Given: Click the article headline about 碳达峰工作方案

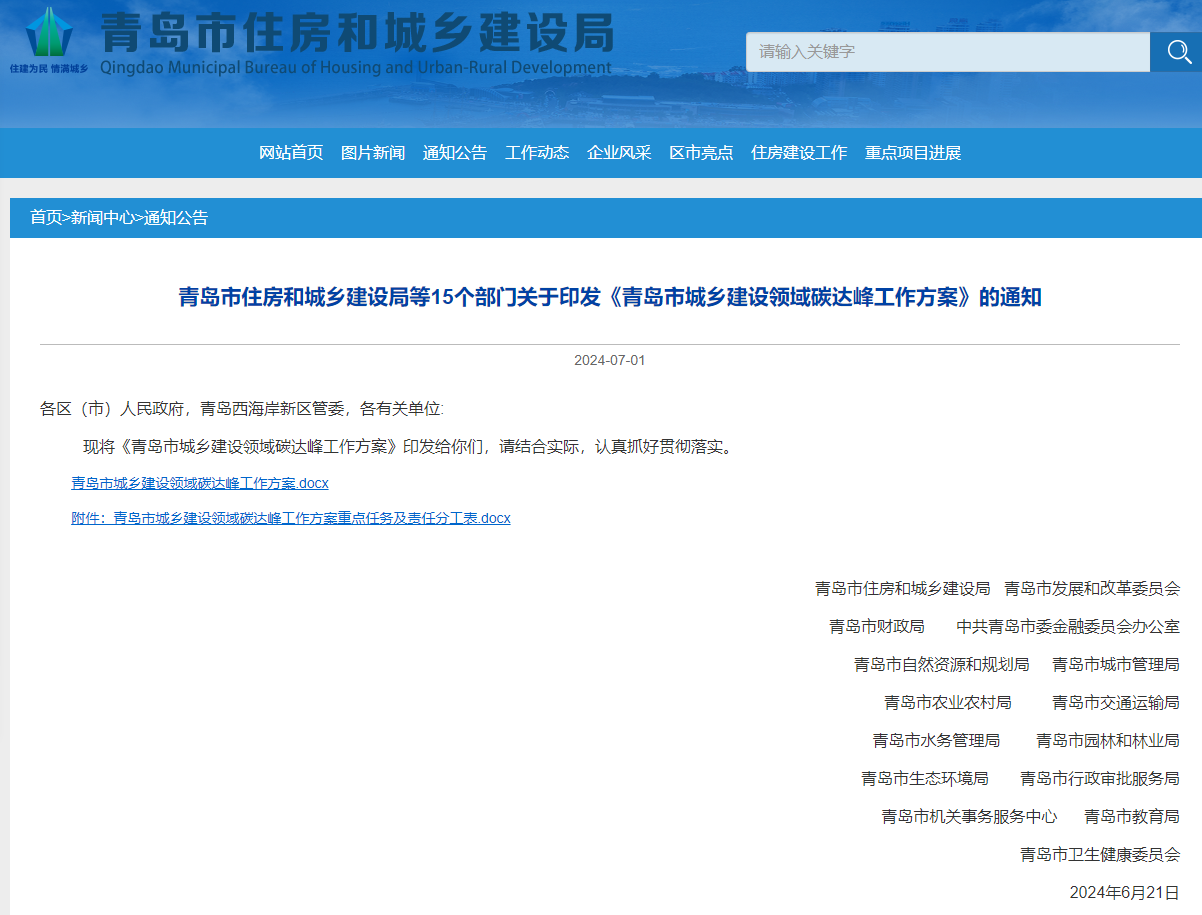Looking at the screenshot, I should (x=610, y=297).
